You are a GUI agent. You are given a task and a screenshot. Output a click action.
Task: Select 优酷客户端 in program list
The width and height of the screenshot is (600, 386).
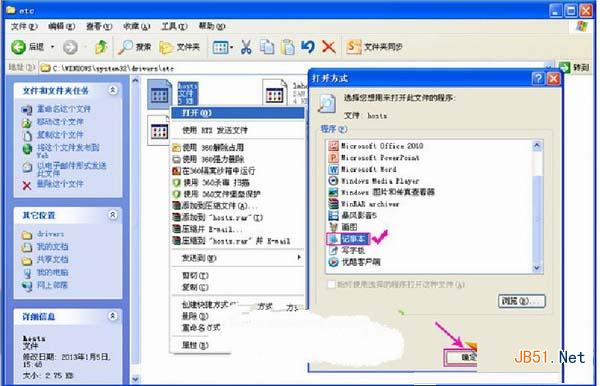[354, 262]
